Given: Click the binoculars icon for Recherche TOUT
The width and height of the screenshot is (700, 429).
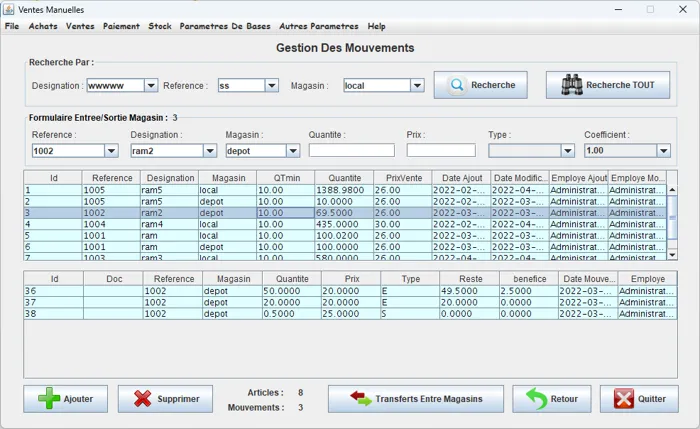Looking at the screenshot, I should [x=571, y=85].
